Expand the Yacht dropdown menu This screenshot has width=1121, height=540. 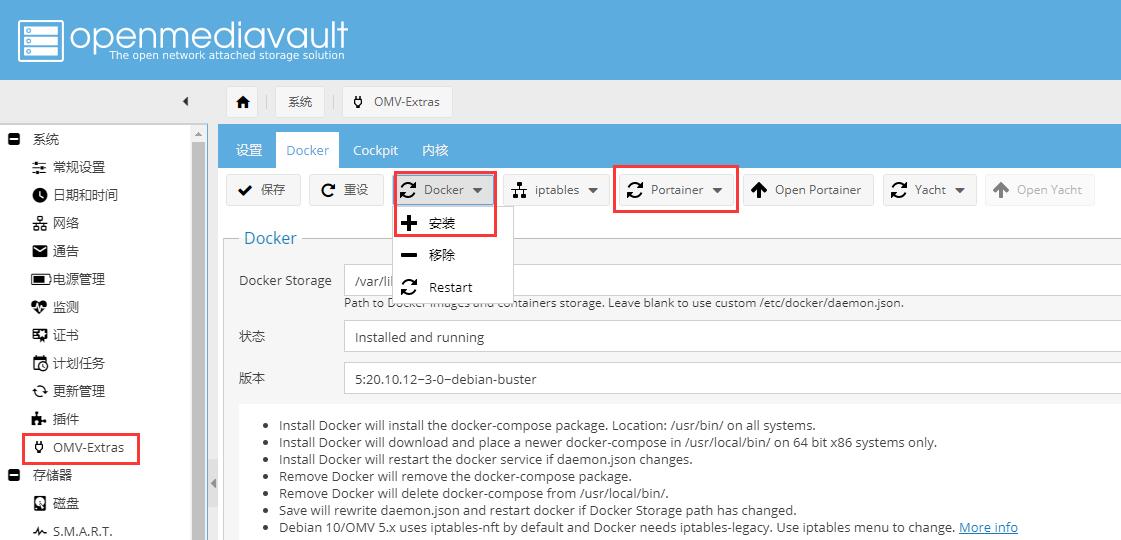tap(930, 190)
